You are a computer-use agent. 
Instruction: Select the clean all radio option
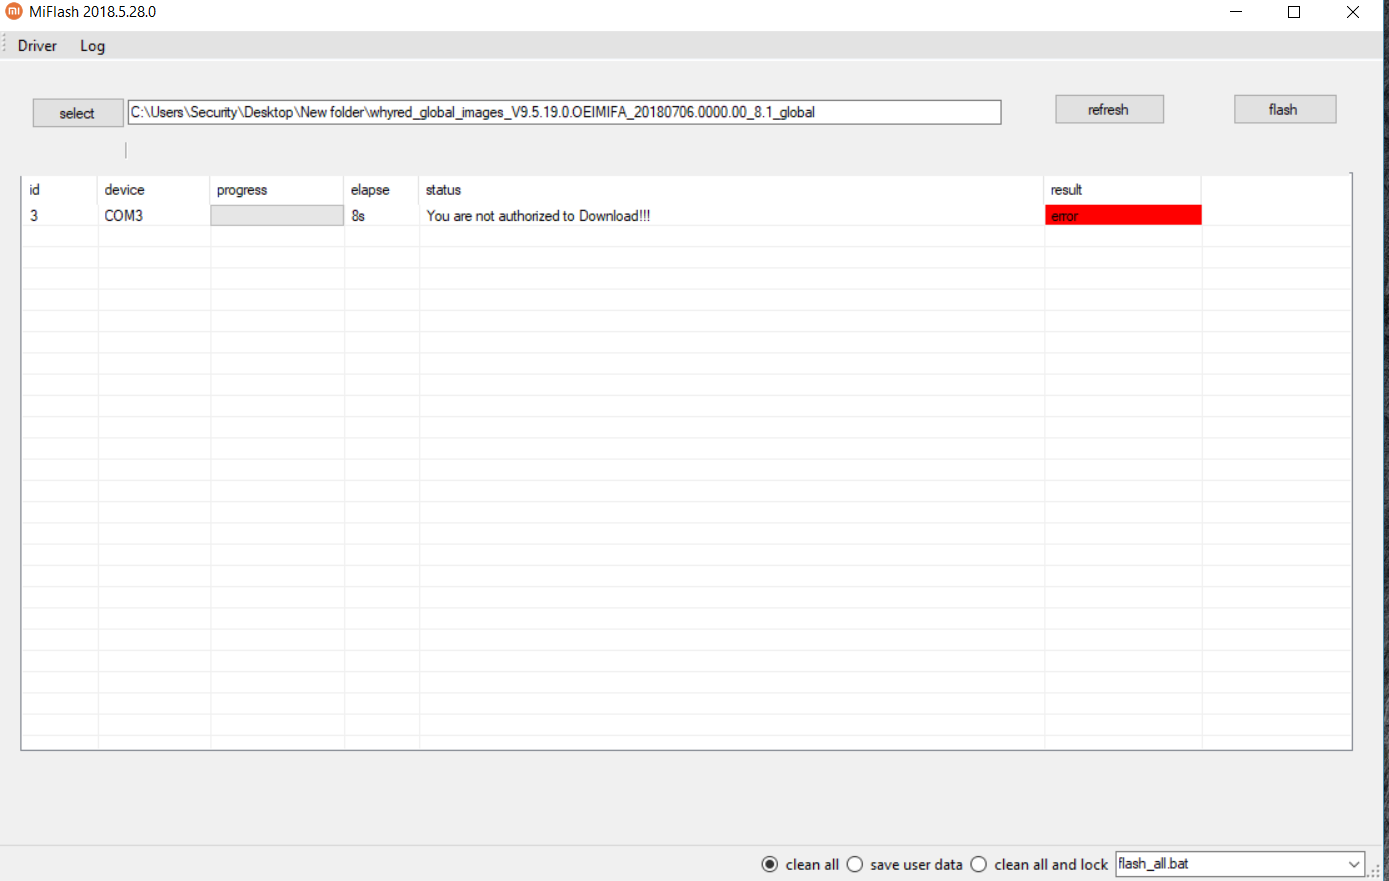[x=800, y=864]
